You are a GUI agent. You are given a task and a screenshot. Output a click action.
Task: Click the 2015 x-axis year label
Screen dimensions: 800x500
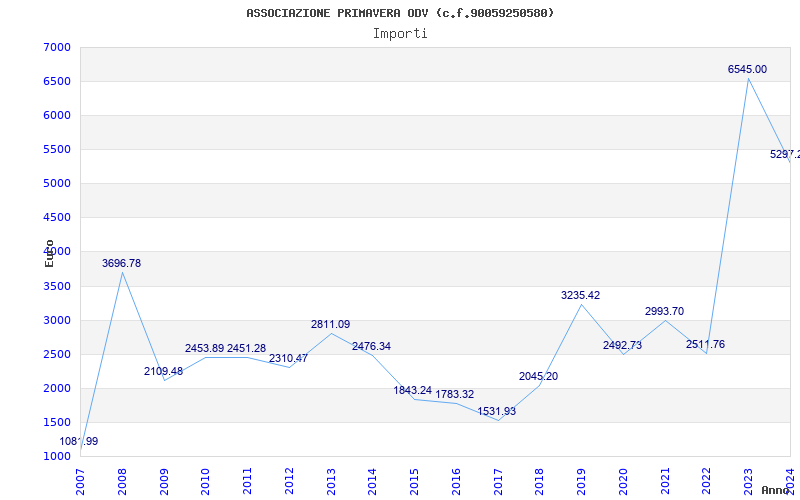tap(414, 482)
